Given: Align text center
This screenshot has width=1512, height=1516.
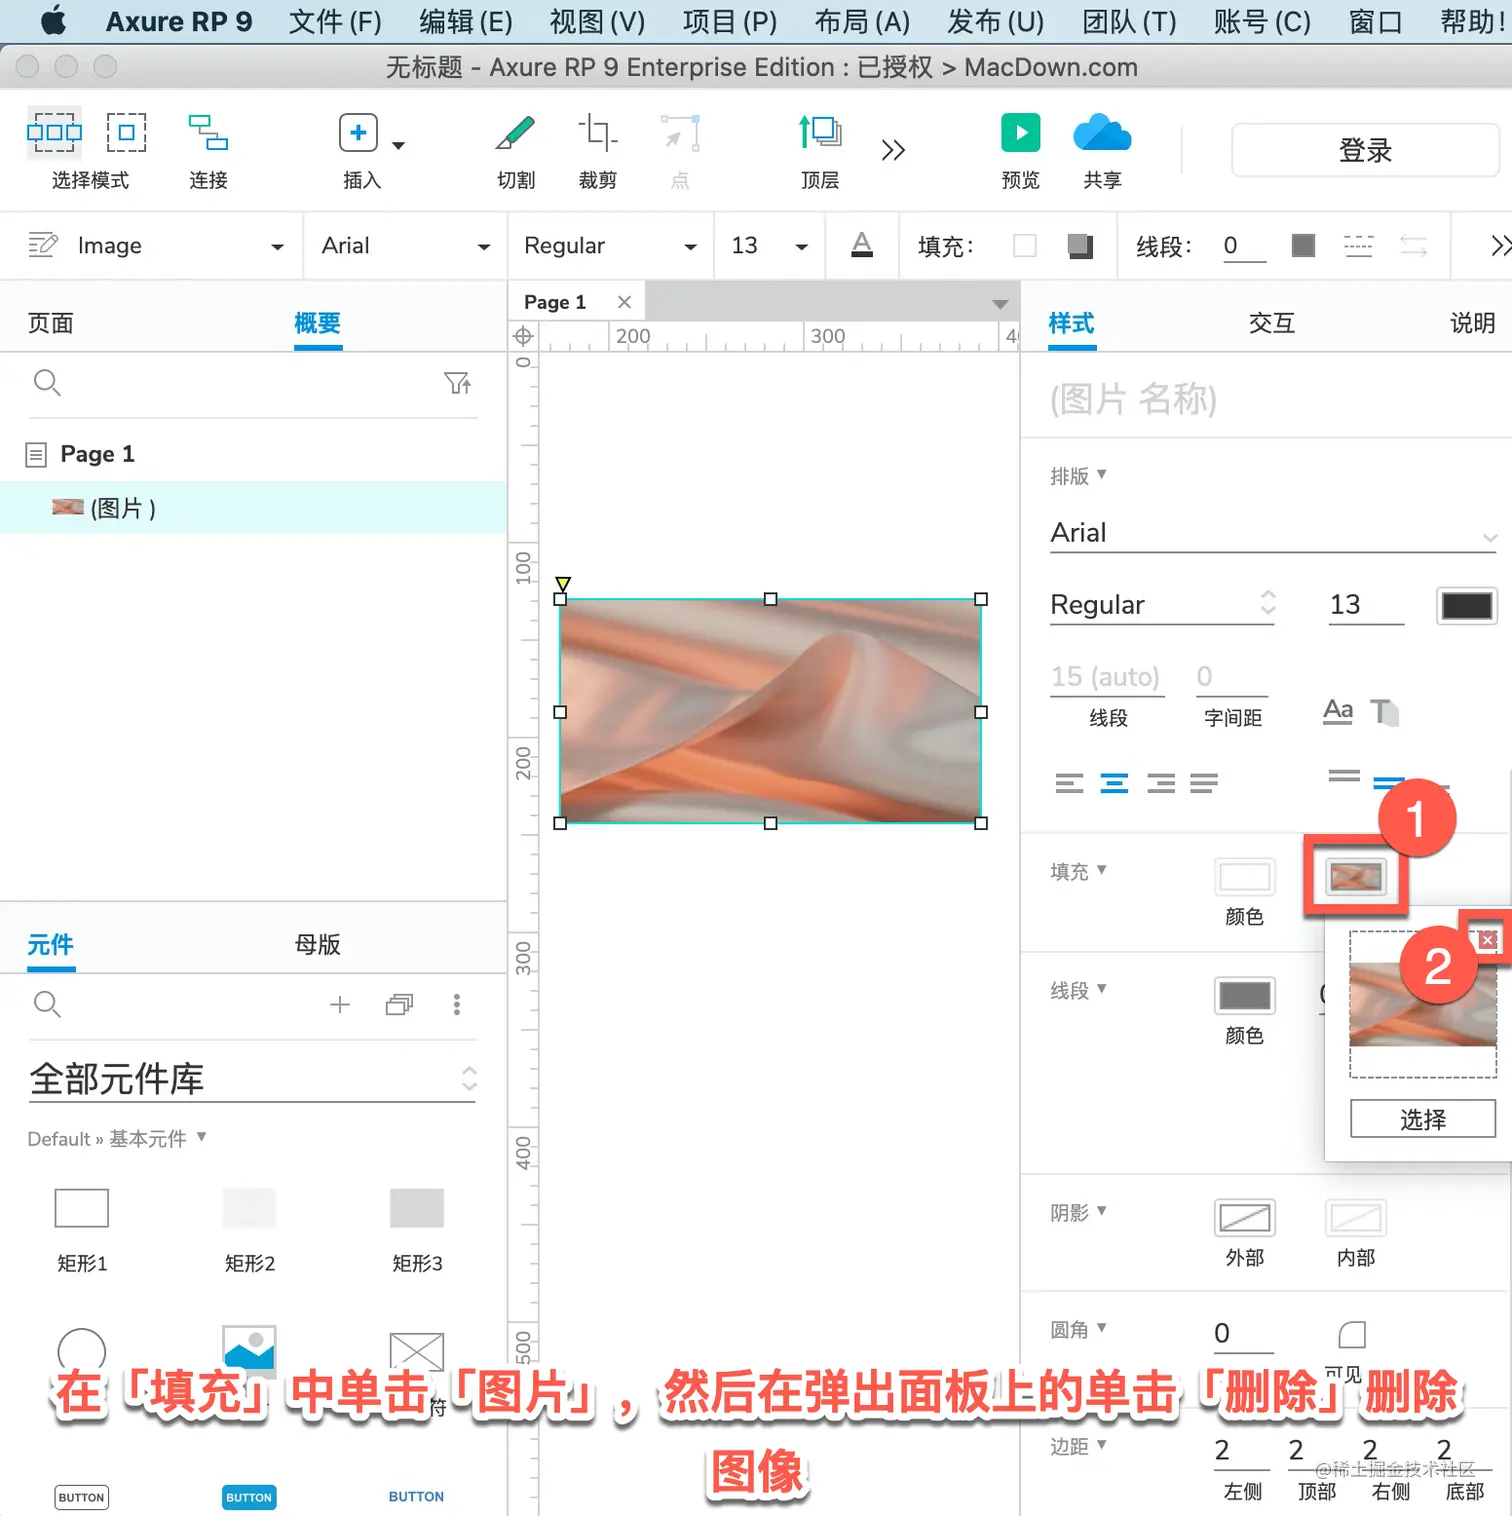Looking at the screenshot, I should click(x=1114, y=783).
